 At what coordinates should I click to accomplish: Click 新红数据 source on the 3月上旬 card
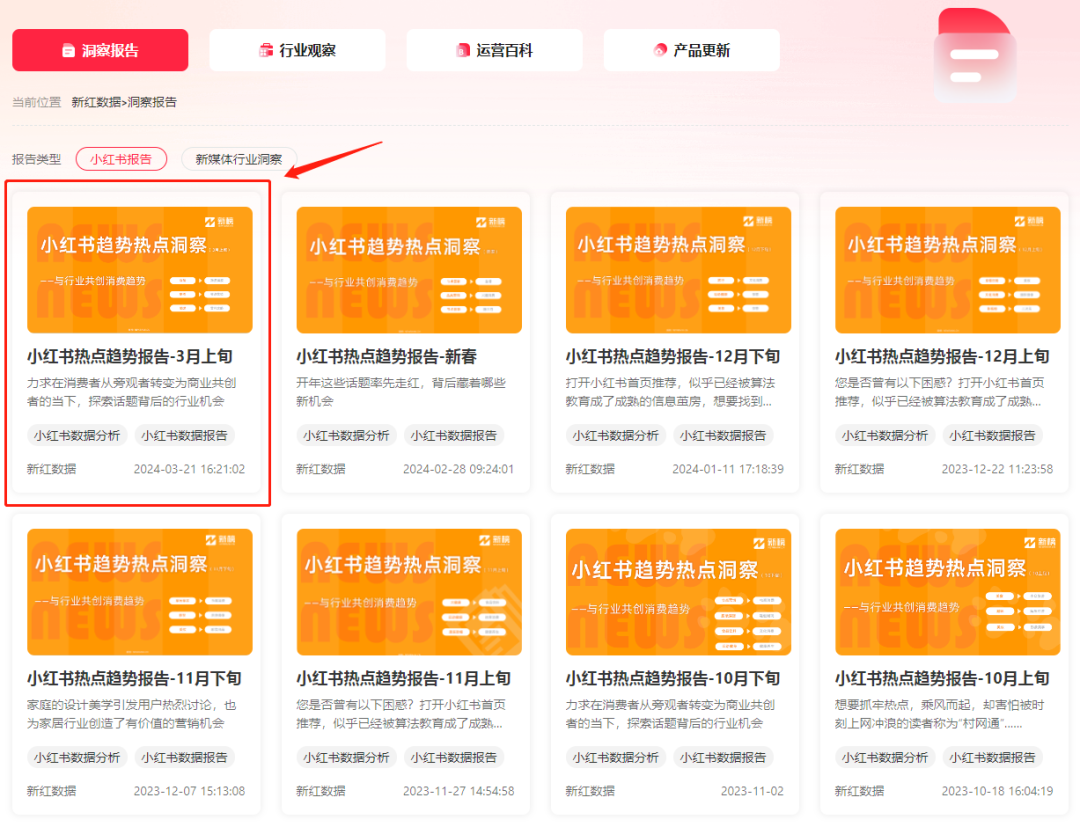point(52,470)
